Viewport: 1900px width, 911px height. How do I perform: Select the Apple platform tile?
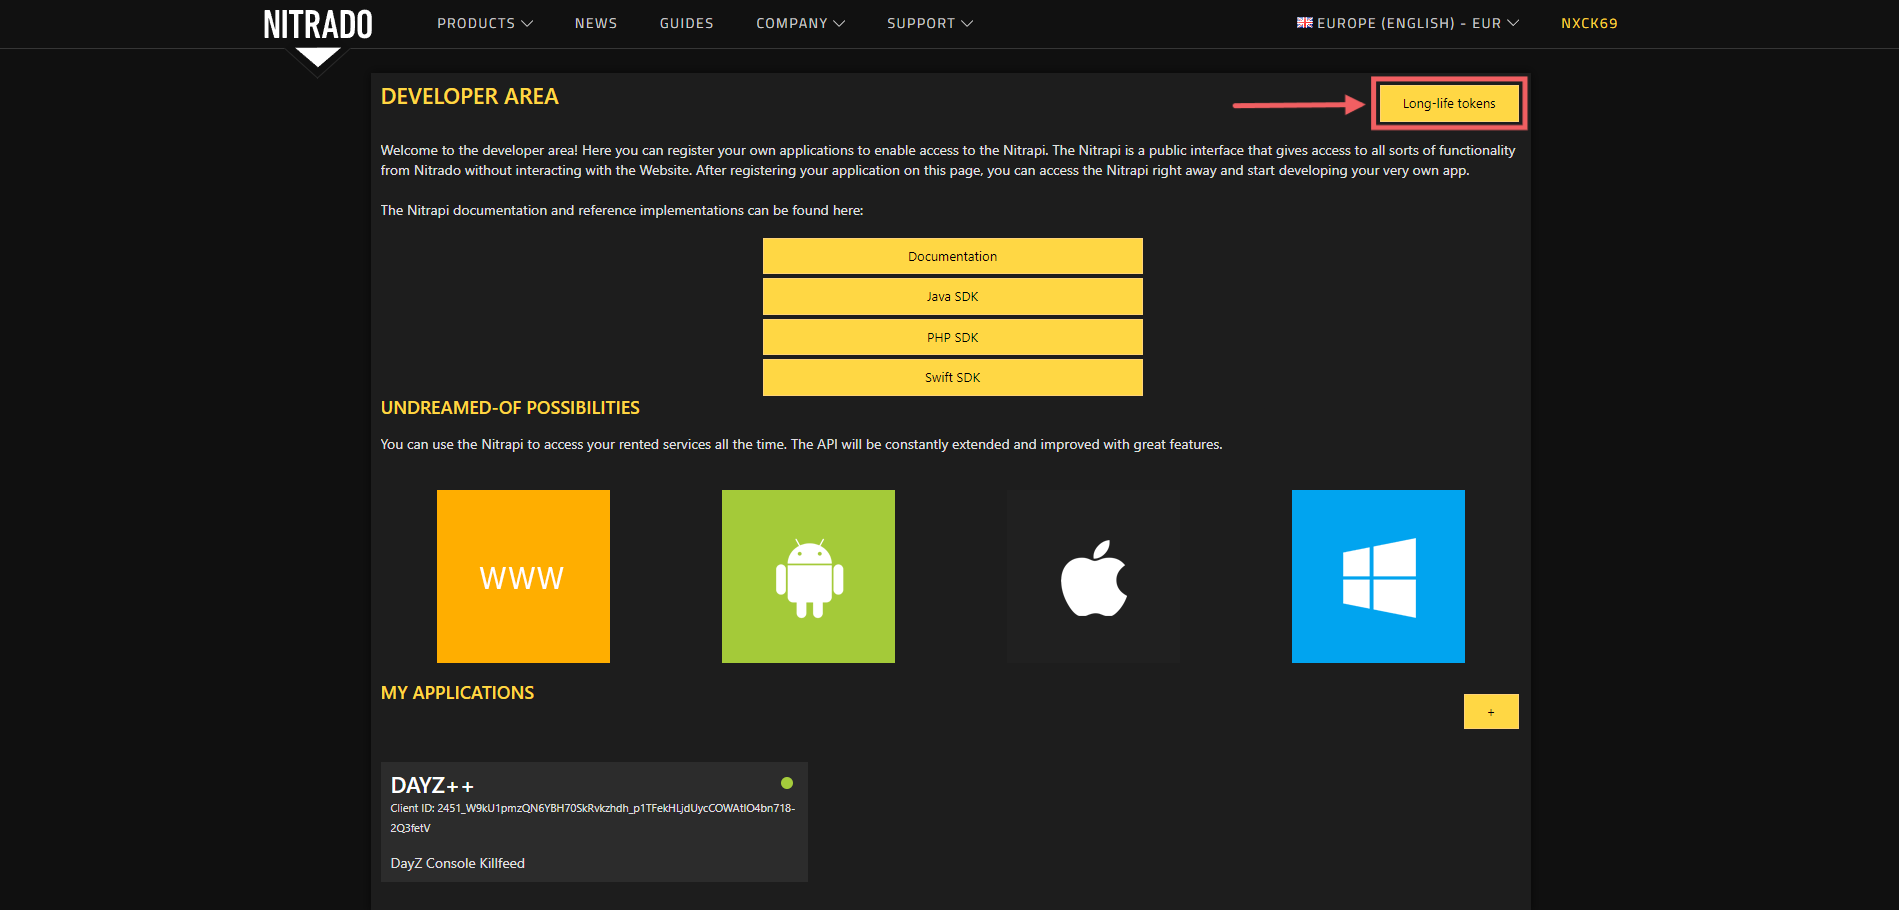(x=1093, y=576)
